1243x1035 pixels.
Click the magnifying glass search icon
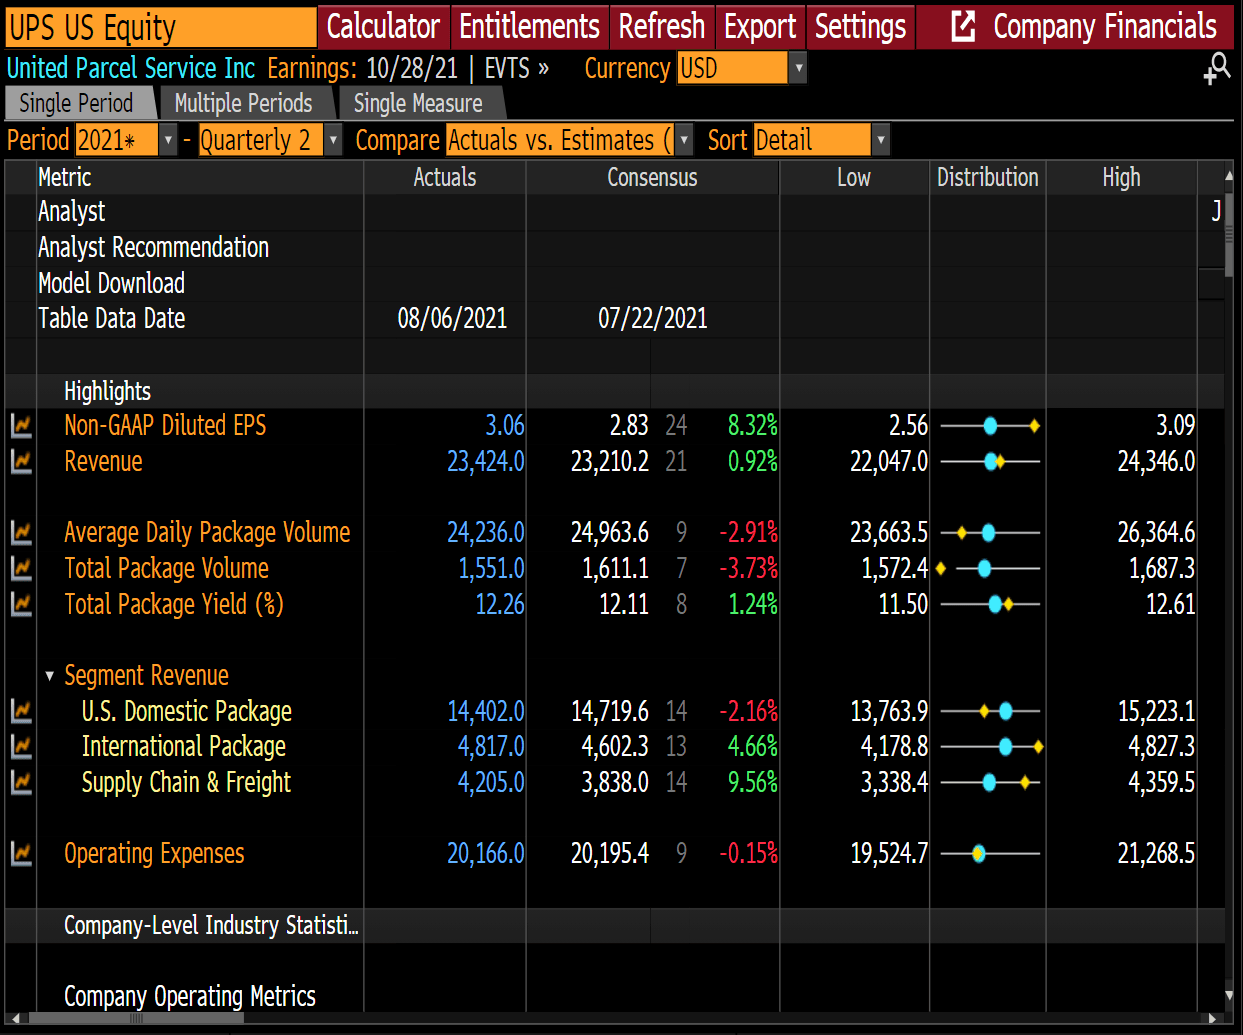point(1217,68)
